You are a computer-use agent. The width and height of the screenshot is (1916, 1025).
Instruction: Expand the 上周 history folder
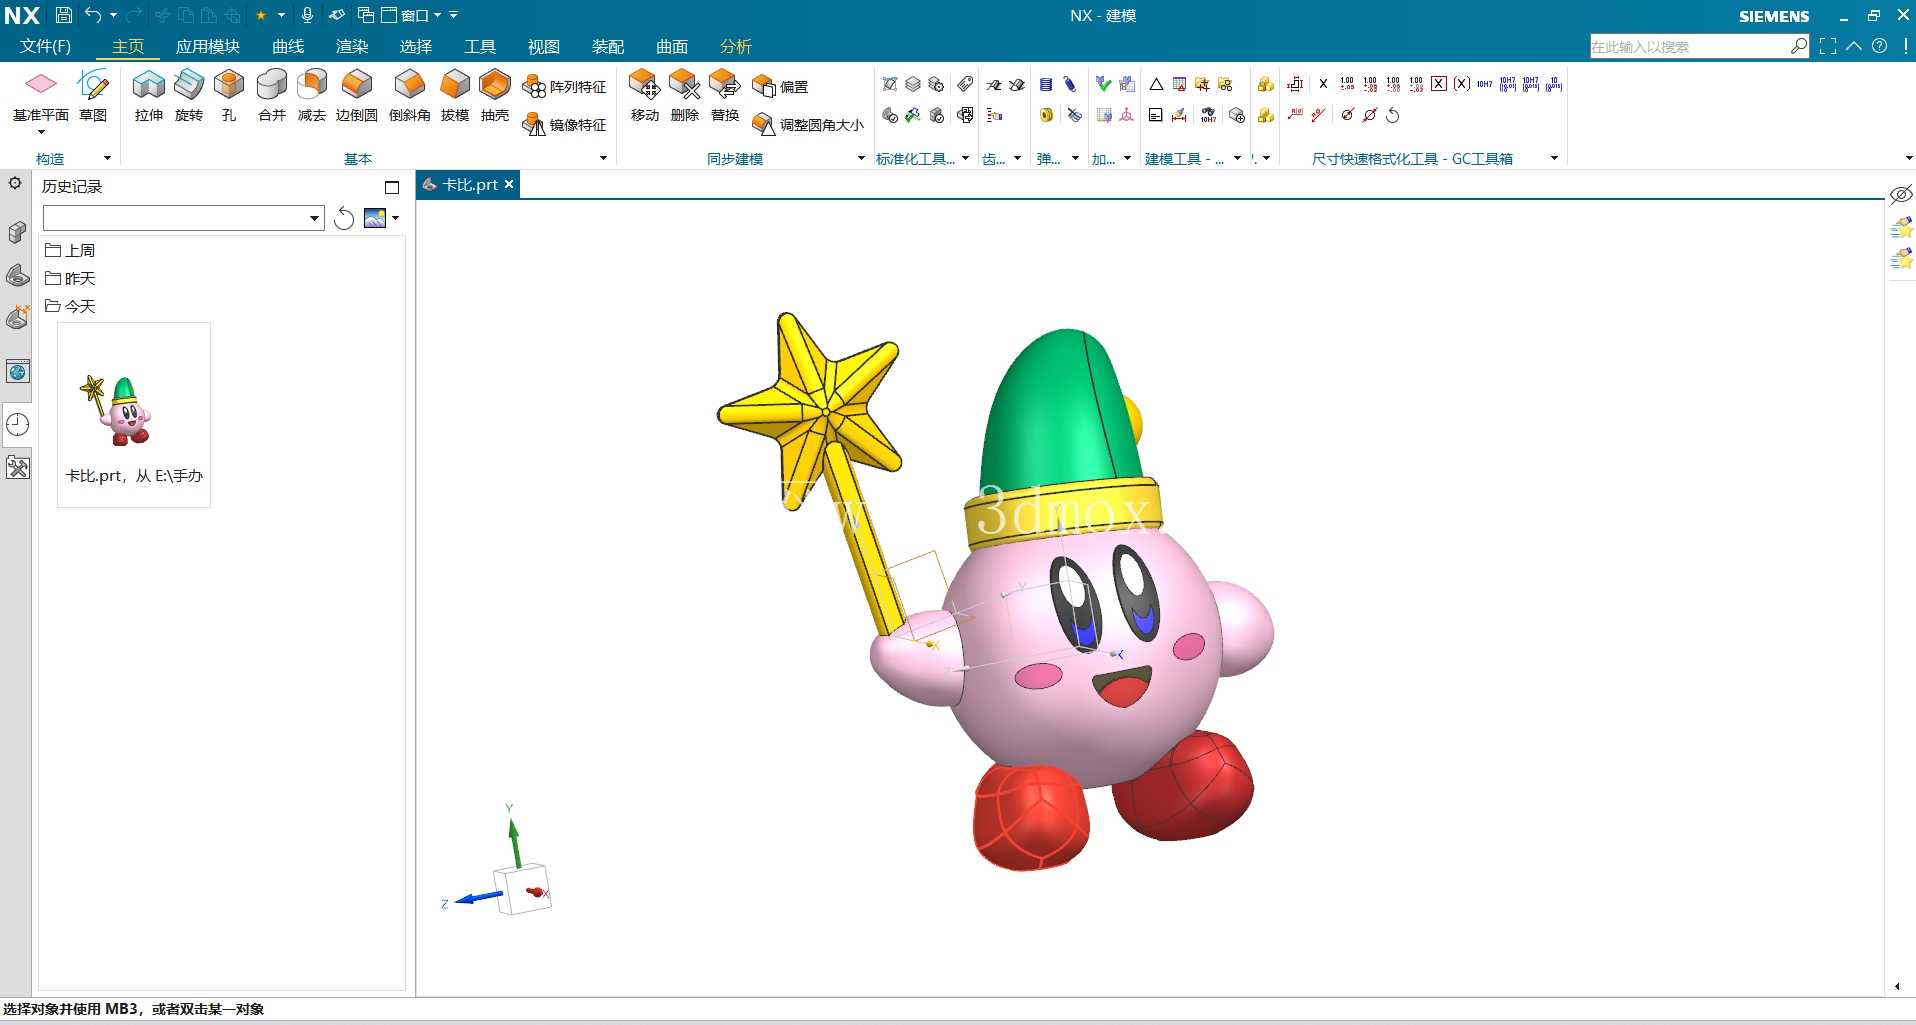[x=71, y=250]
